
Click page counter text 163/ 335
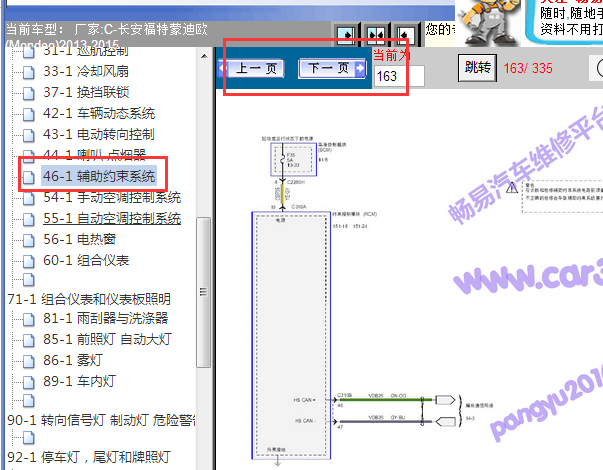tap(528, 68)
